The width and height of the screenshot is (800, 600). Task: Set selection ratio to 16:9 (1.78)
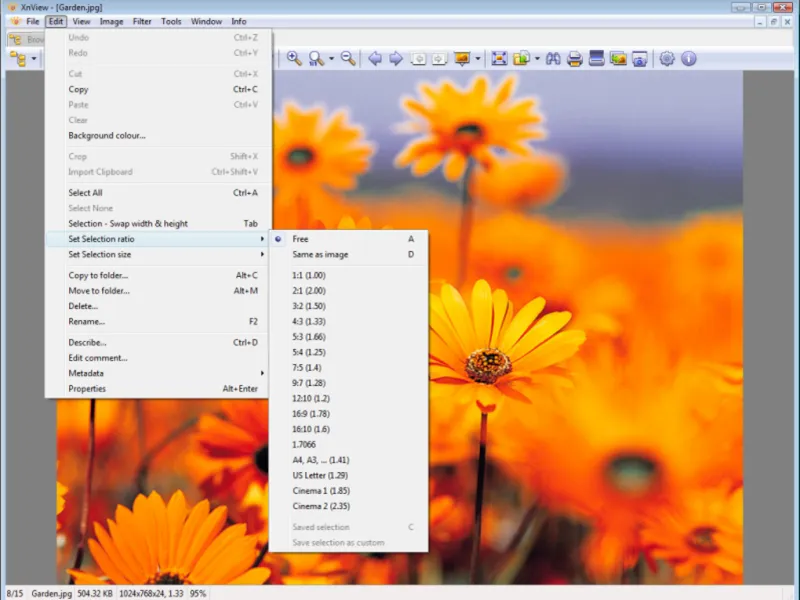point(349,414)
